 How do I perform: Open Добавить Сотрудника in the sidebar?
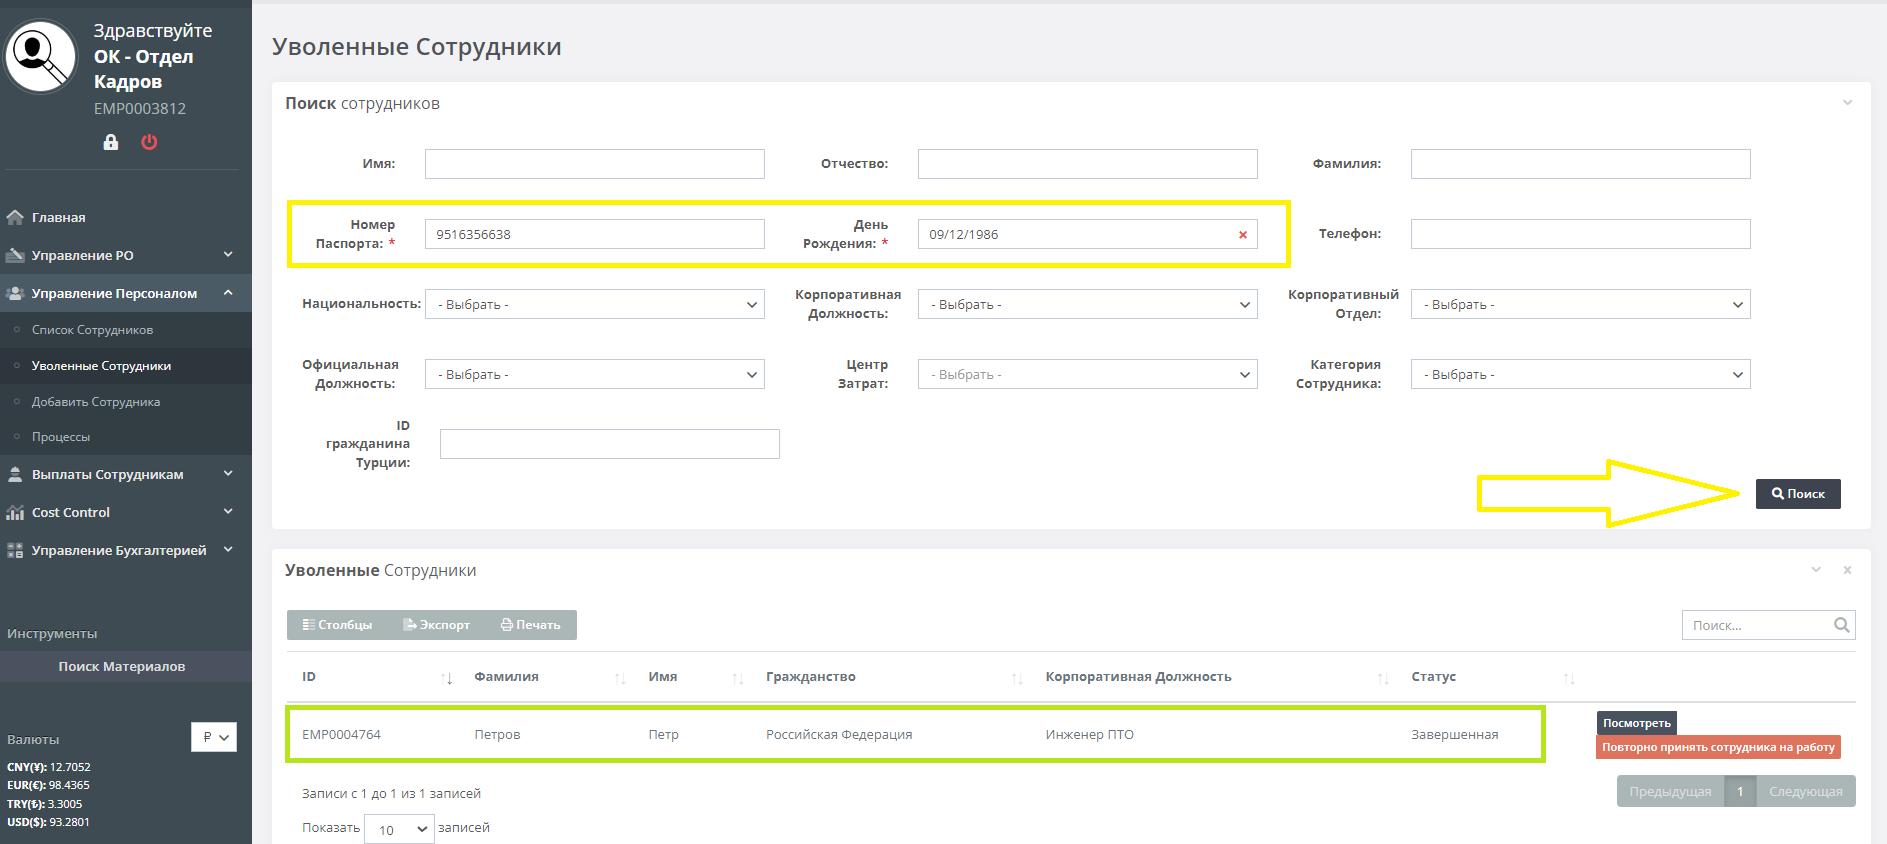coord(96,402)
